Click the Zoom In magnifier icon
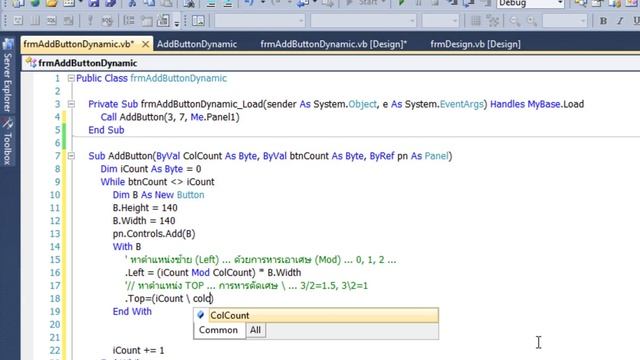The height and width of the screenshot is (360, 640). click(x=532, y=21)
